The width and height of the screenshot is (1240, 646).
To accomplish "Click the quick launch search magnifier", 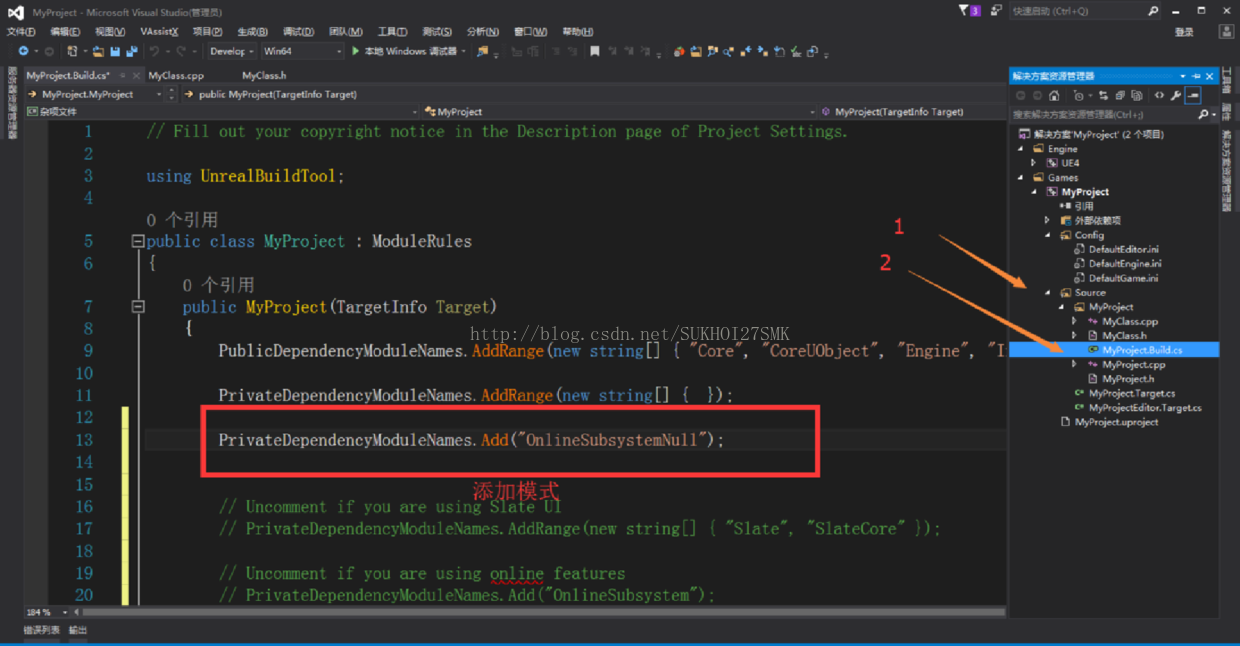I will click(x=1153, y=11).
